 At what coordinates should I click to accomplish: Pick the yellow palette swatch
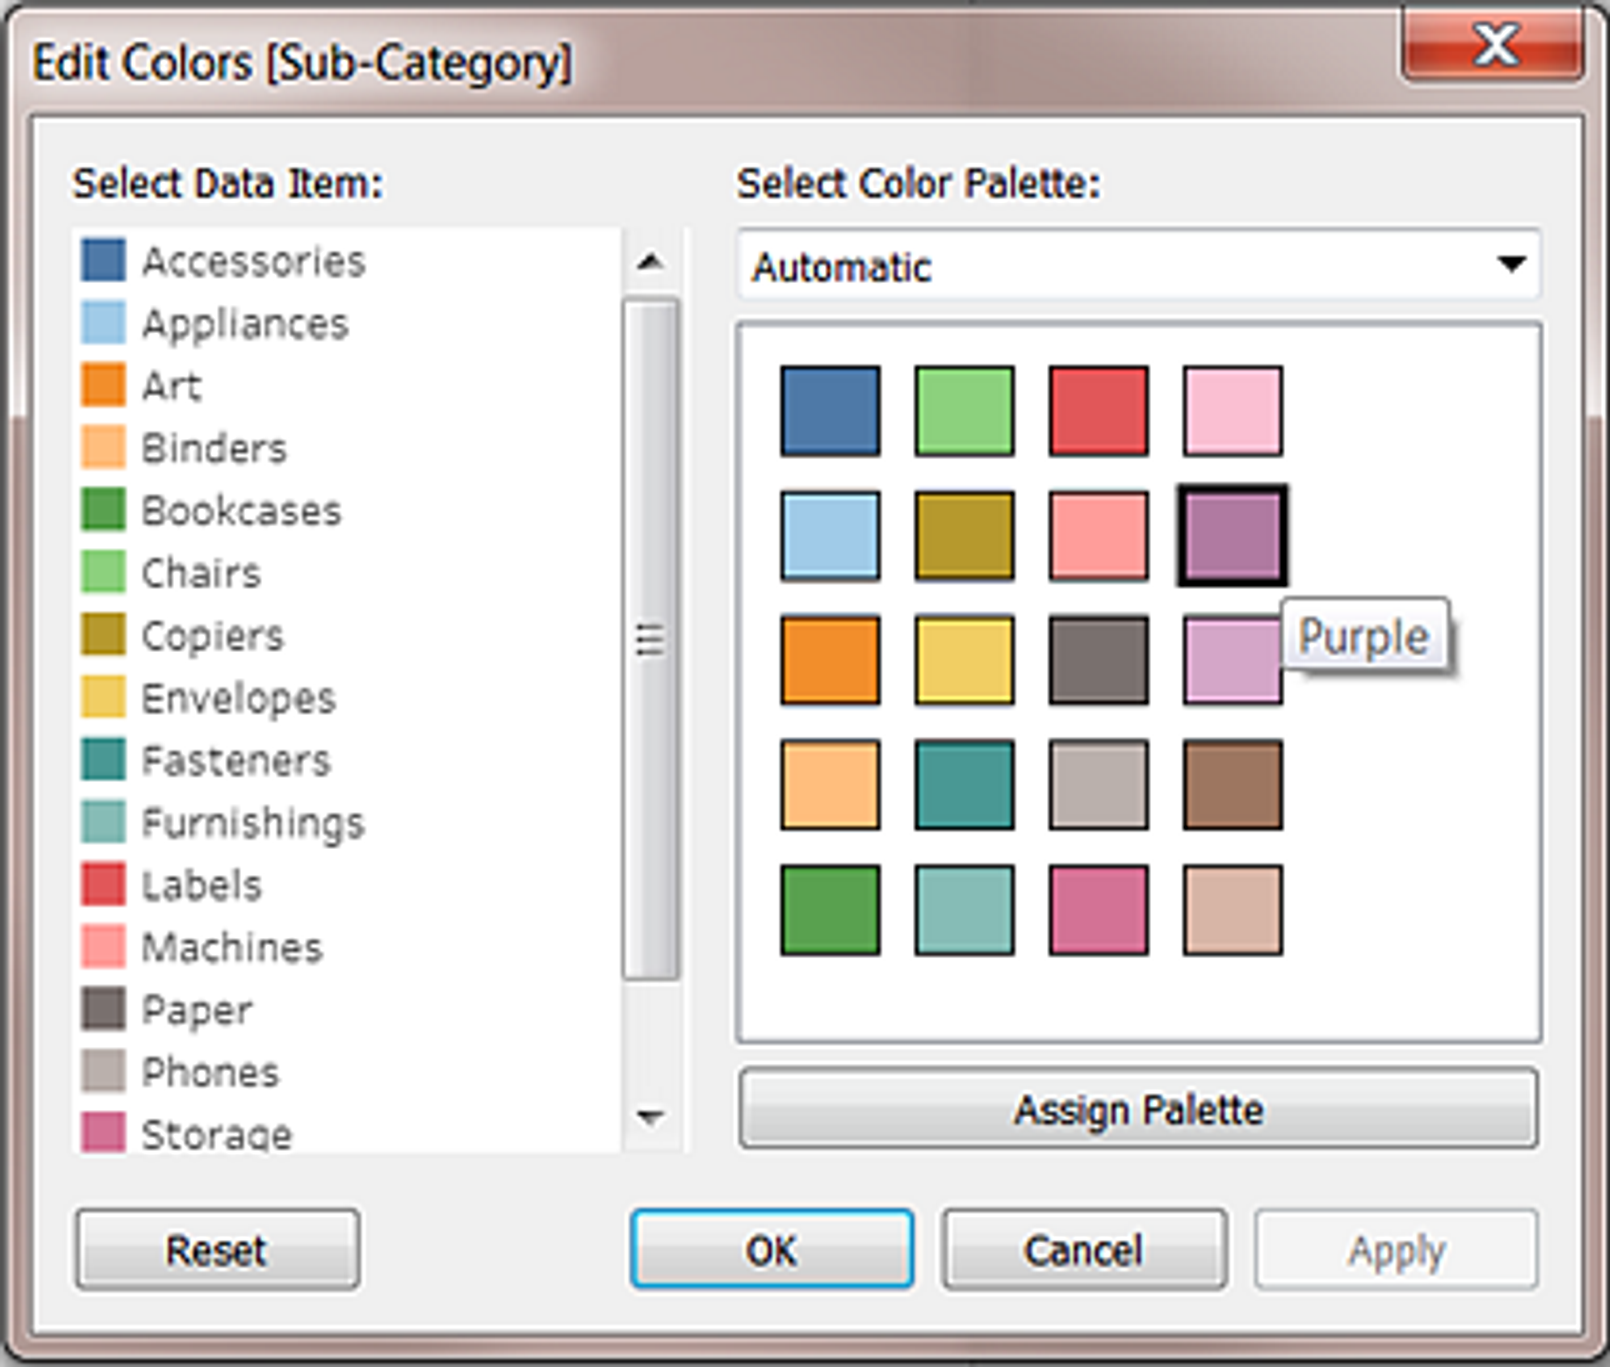coord(964,660)
